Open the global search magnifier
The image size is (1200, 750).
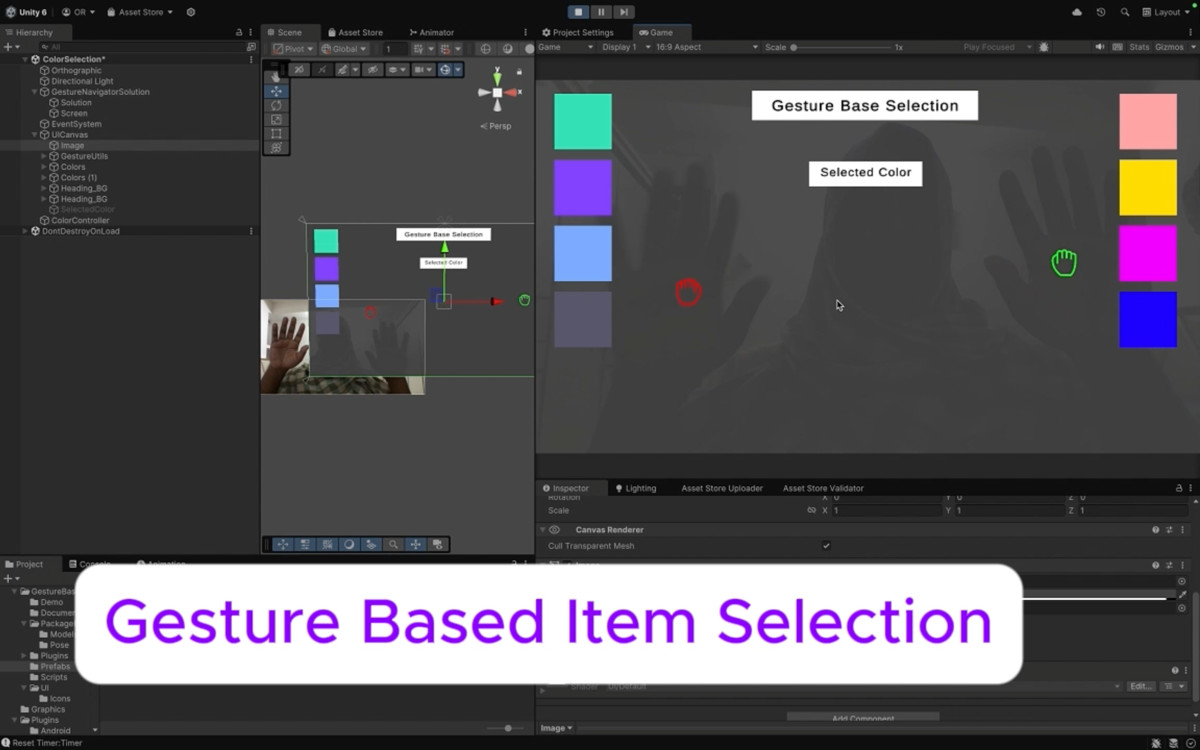coord(1125,12)
